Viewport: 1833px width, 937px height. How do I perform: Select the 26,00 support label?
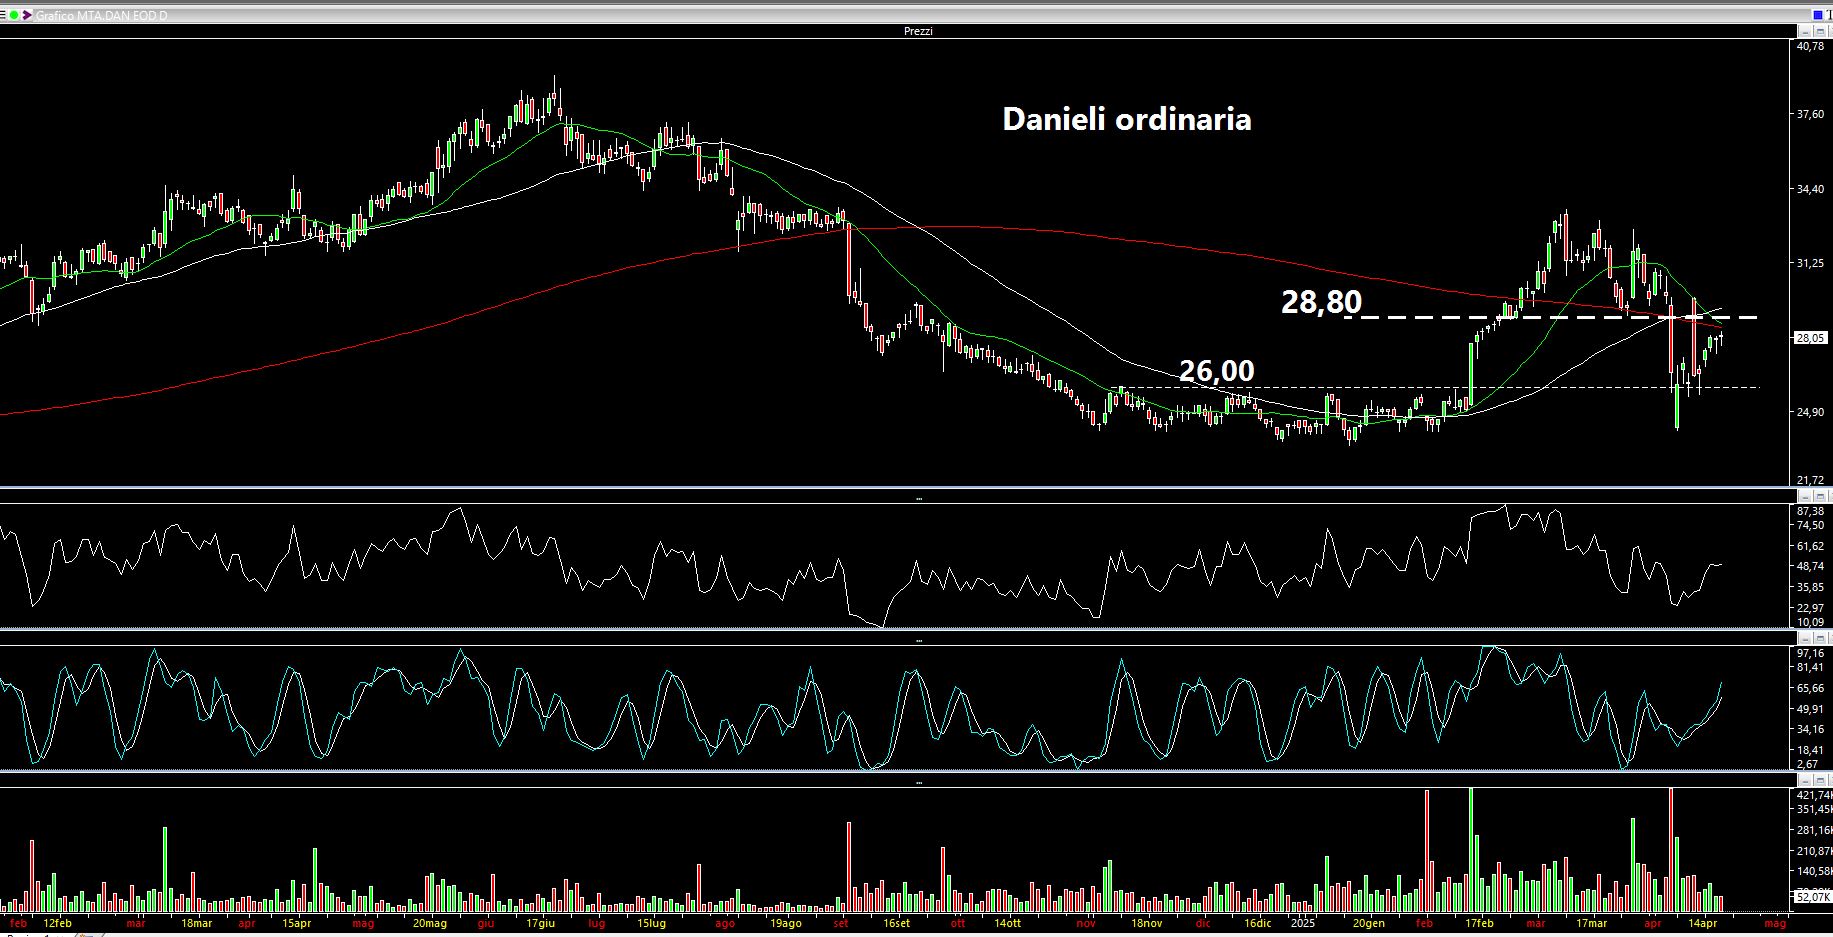(1217, 371)
